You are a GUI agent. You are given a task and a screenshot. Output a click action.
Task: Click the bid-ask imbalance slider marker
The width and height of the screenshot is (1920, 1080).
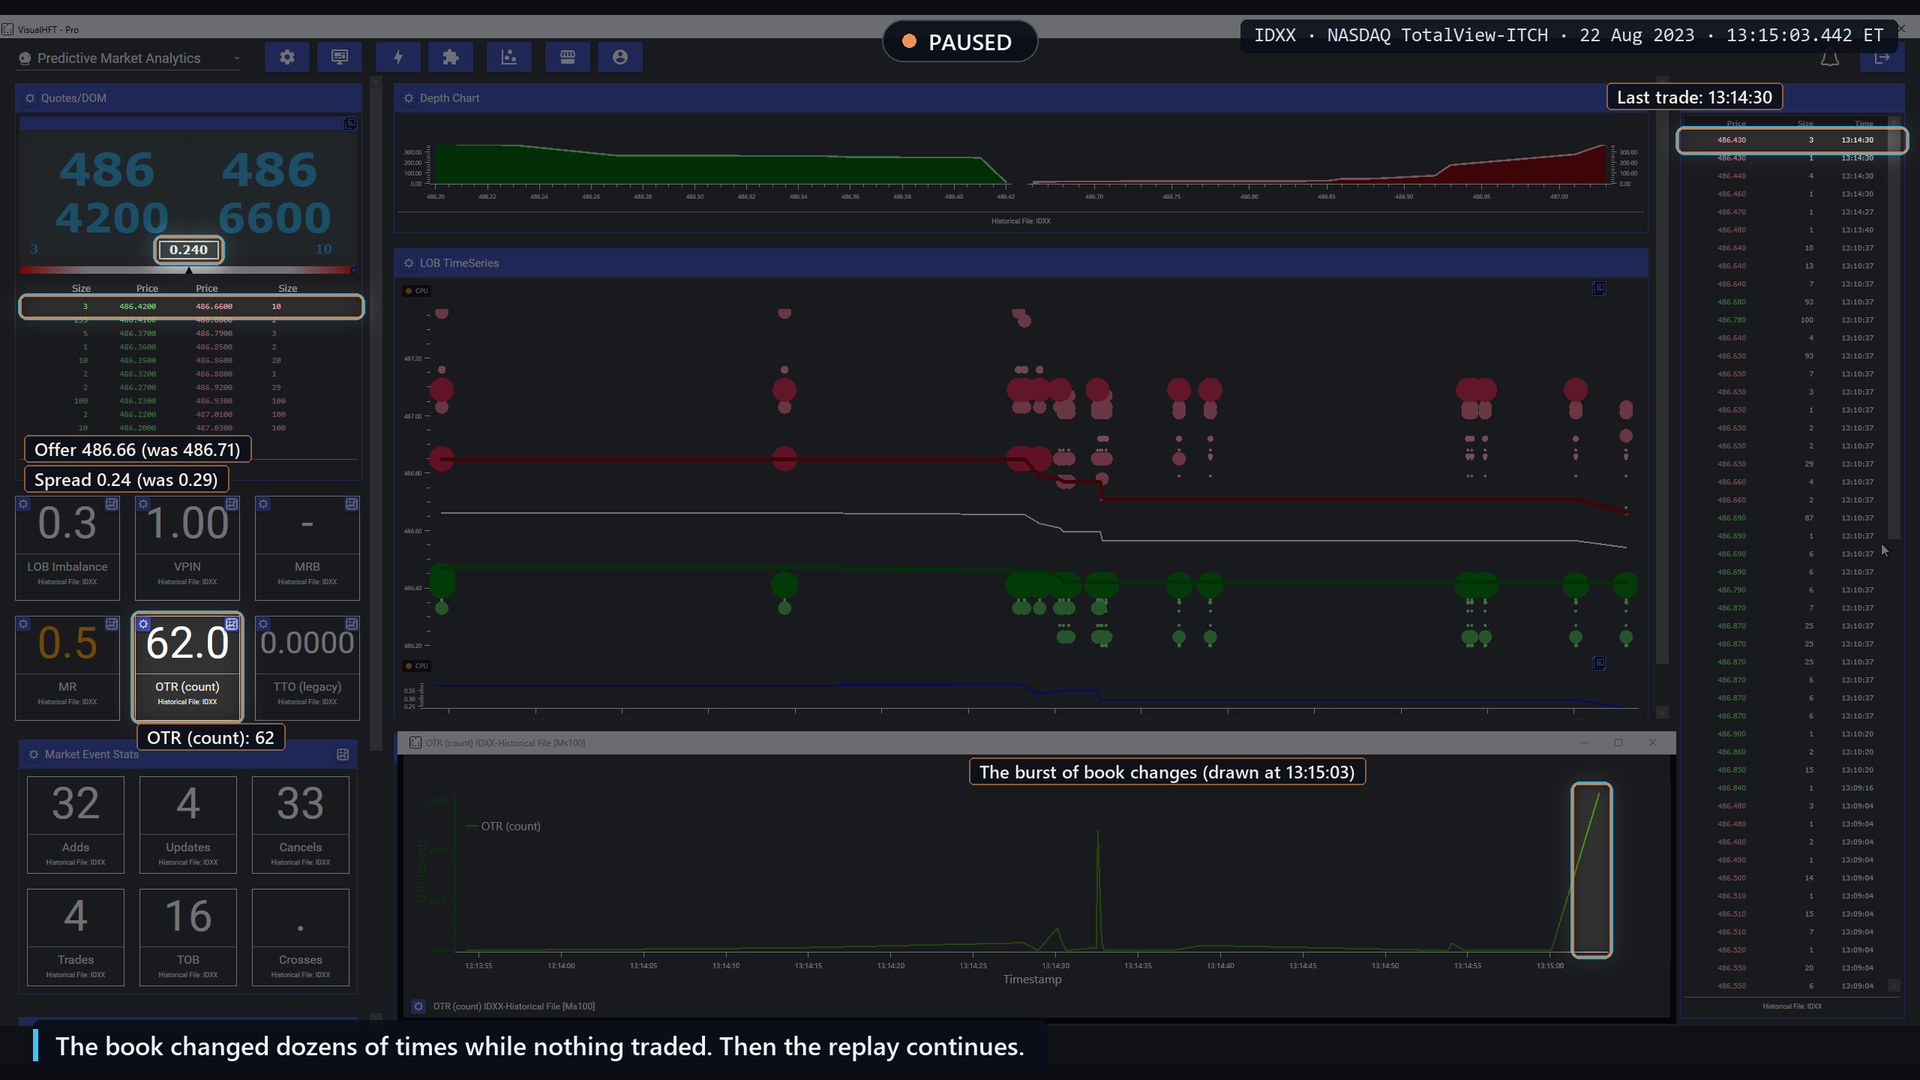click(x=189, y=270)
